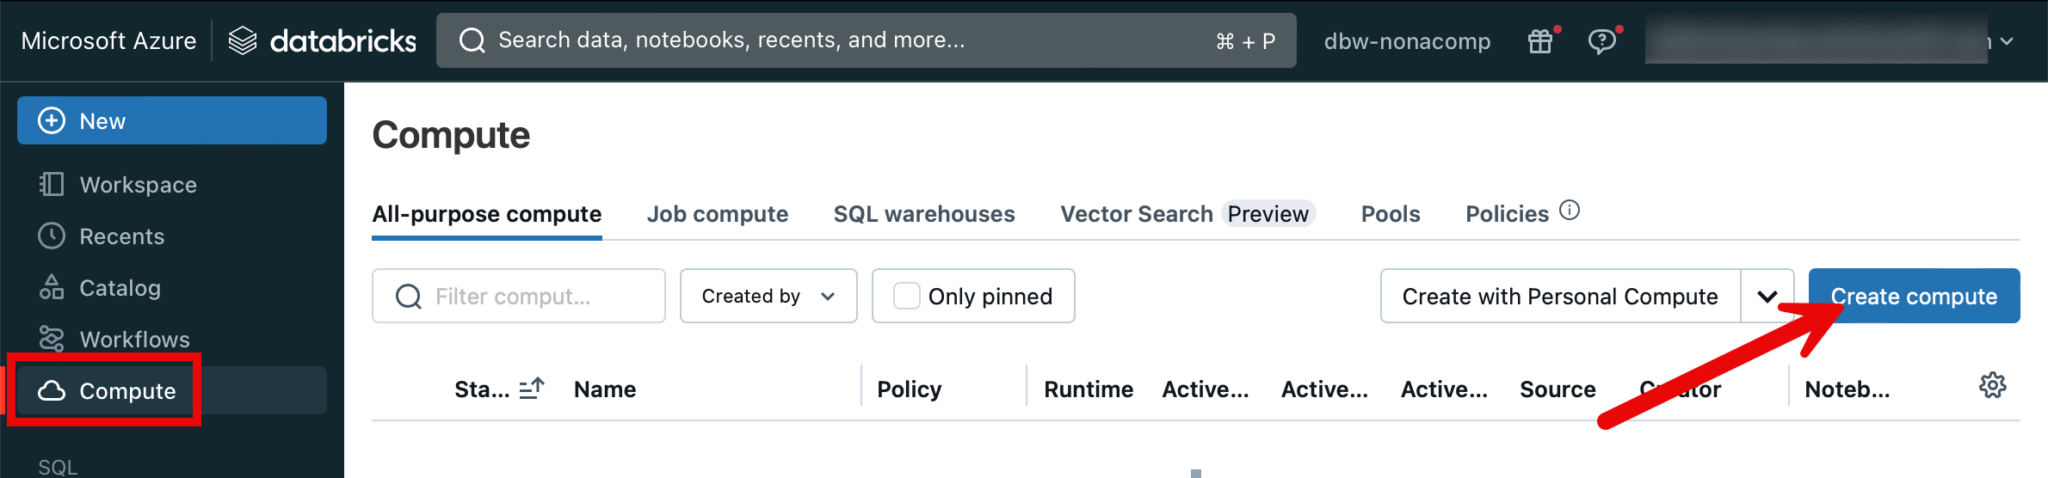Click the Filter compute search field
This screenshot has height=478, width=2048.
[530, 296]
